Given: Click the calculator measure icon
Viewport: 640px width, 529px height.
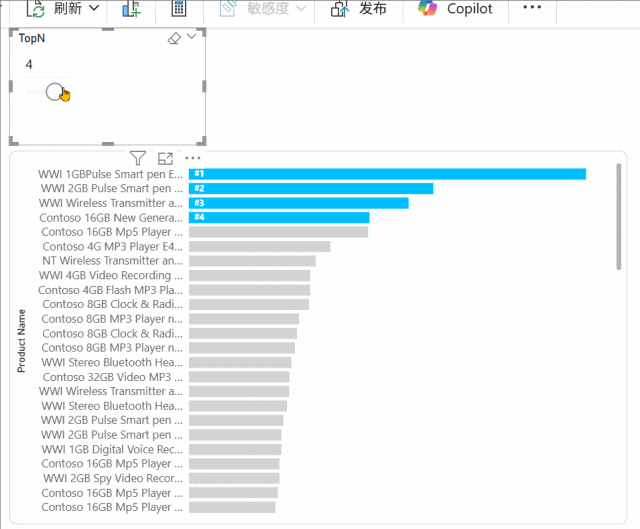Looking at the screenshot, I should pos(179,8).
